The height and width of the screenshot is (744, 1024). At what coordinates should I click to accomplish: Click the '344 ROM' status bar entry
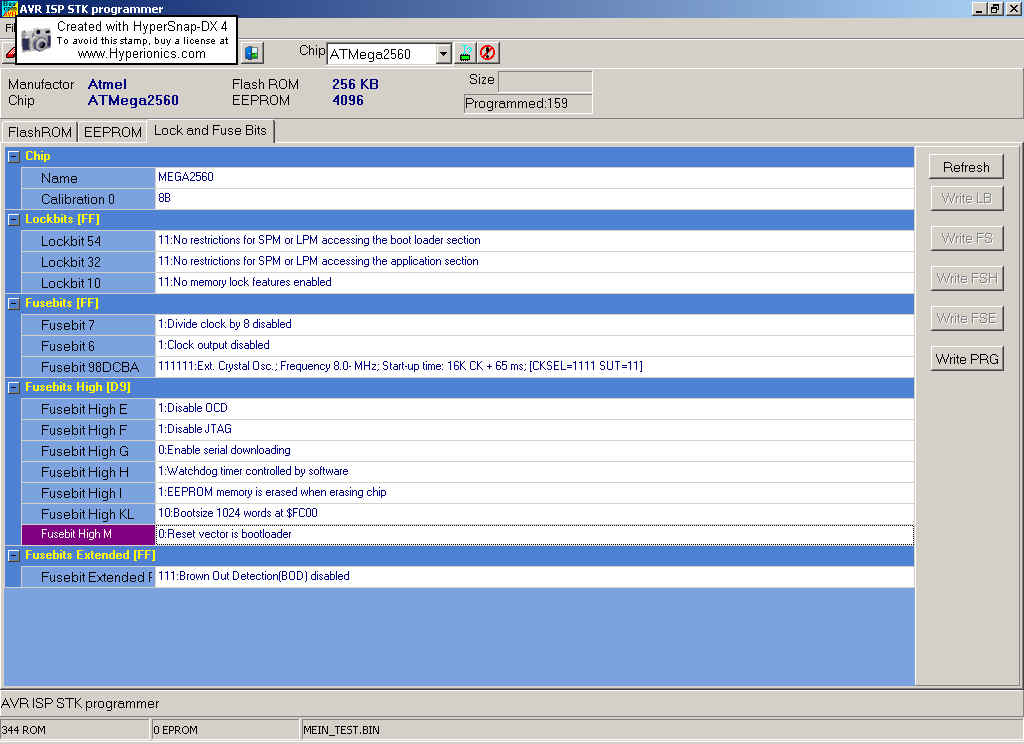(x=74, y=730)
